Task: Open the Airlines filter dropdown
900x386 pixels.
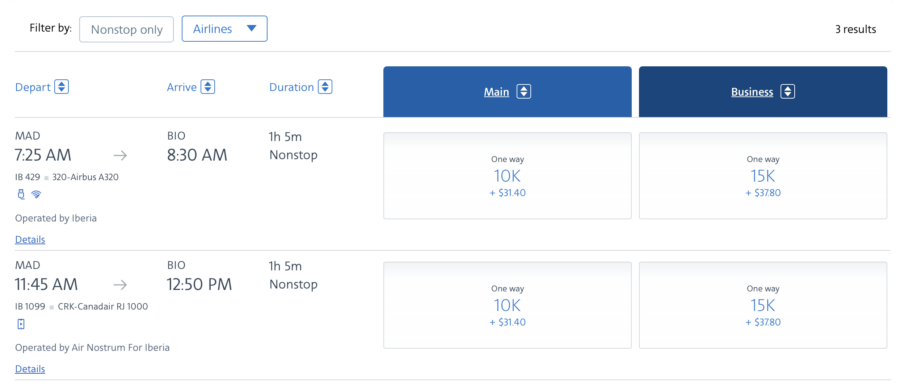Action: (x=224, y=29)
